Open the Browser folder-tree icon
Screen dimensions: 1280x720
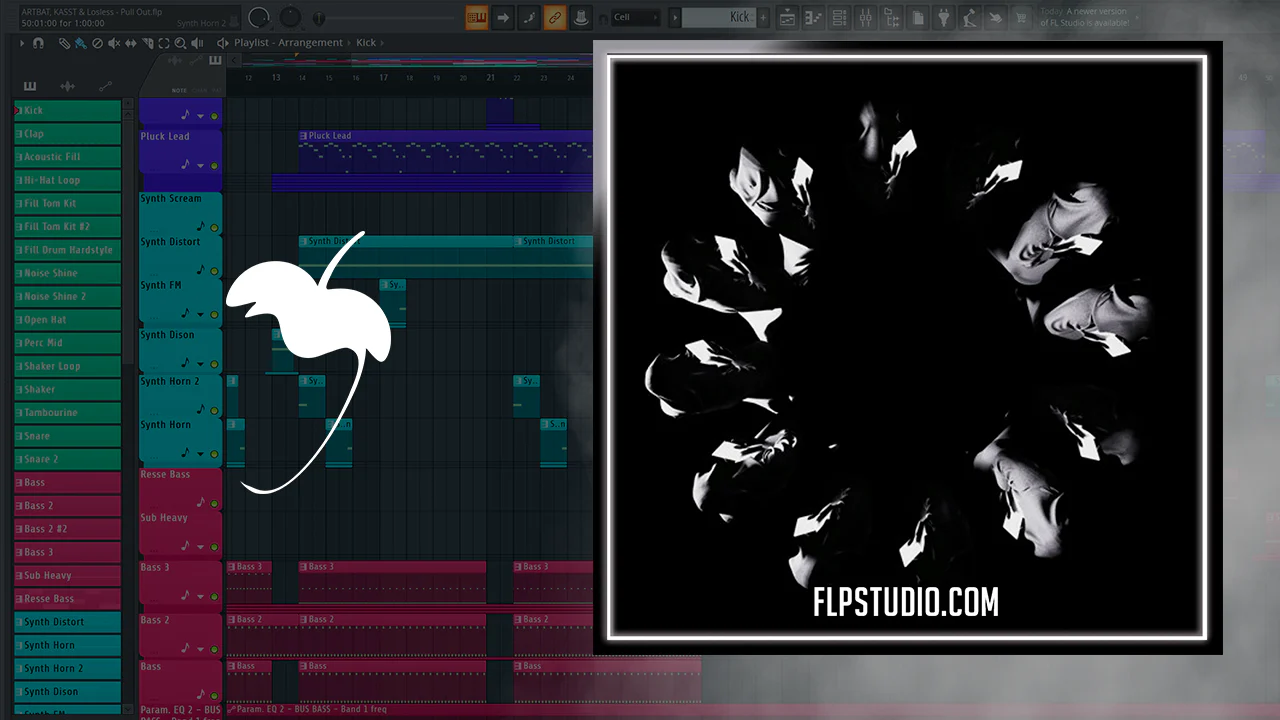click(892, 17)
